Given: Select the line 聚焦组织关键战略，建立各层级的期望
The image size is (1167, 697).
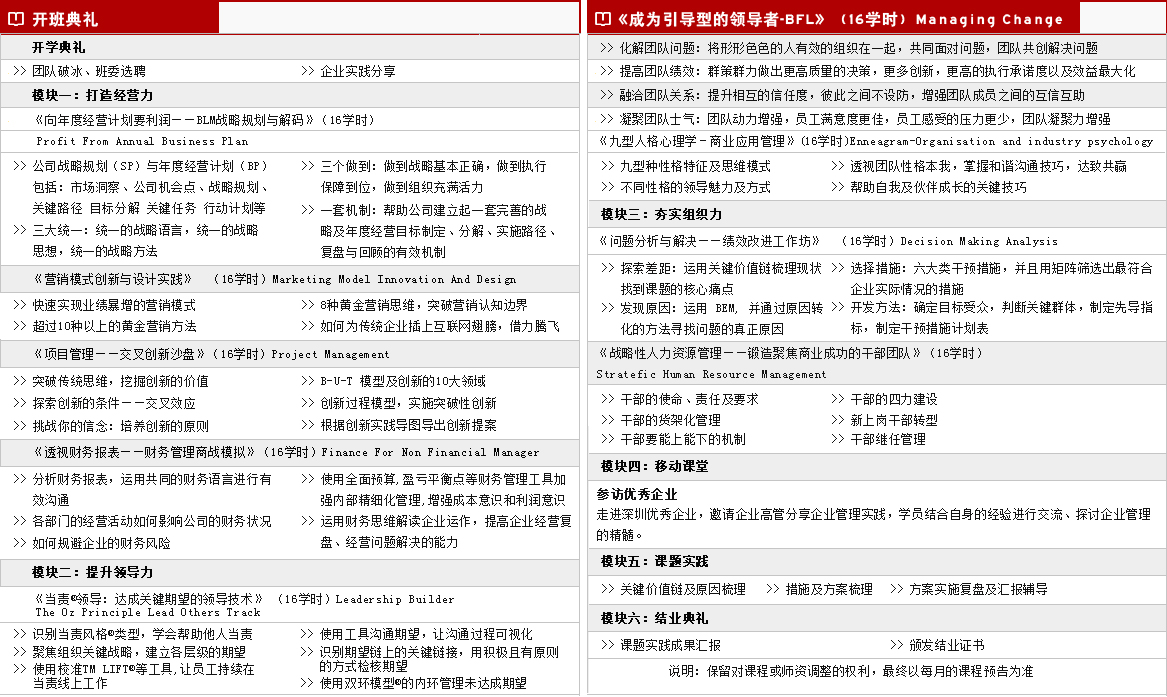Looking at the screenshot, I should point(138,652).
